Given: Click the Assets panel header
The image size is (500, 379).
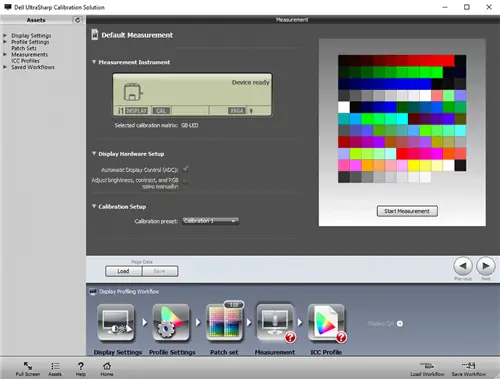Looking at the screenshot, I should pyautogui.click(x=36, y=20).
